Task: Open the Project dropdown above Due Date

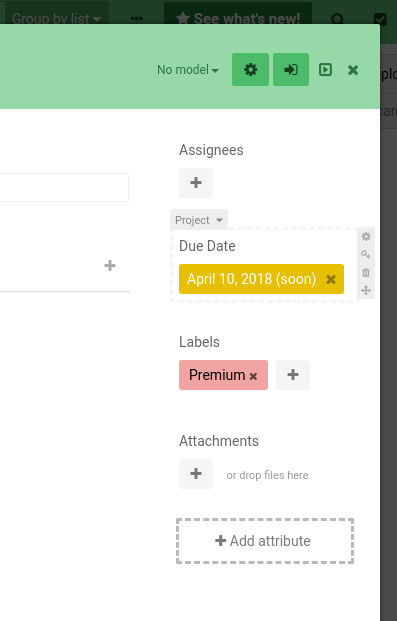Action: (199, 220)
